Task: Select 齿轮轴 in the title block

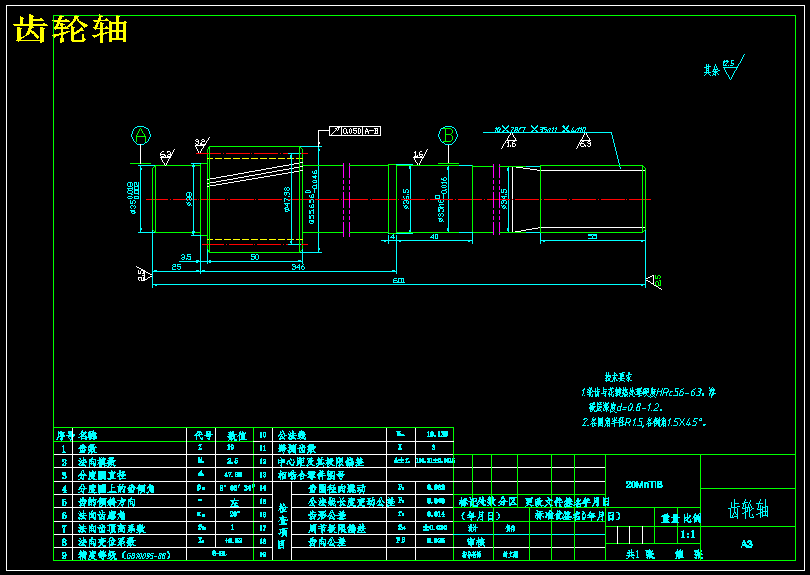Action: coord(749,510)
